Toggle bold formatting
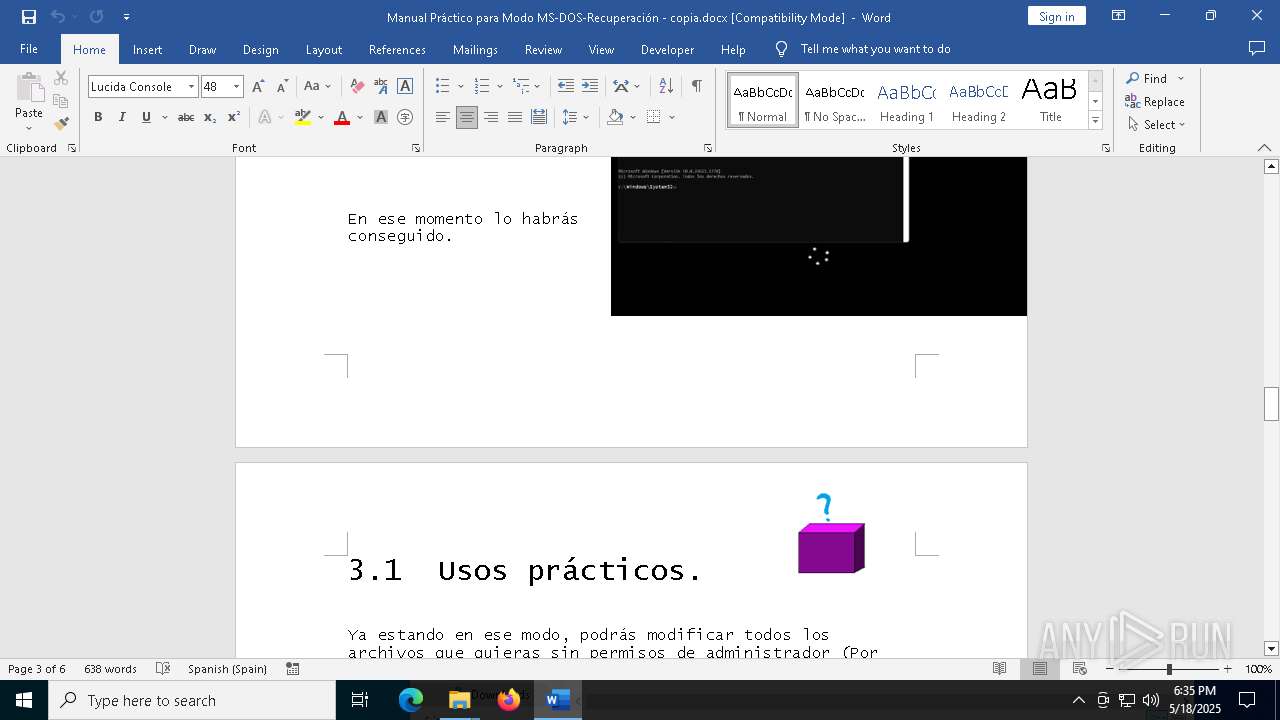This screenshot has width=1280, height=720. [x=98, y=117]
